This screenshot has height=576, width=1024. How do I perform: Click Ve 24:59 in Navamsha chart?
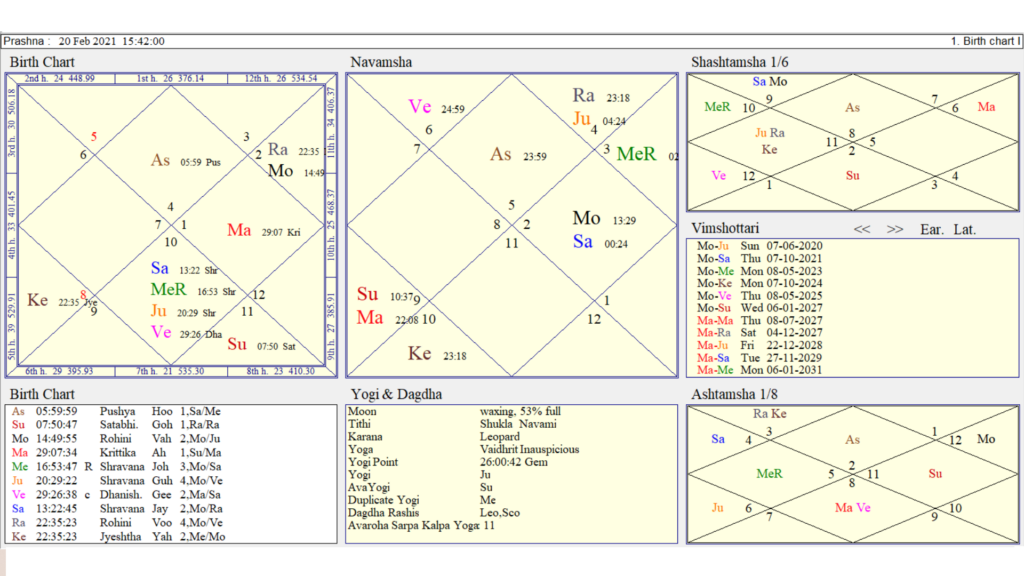436,107
